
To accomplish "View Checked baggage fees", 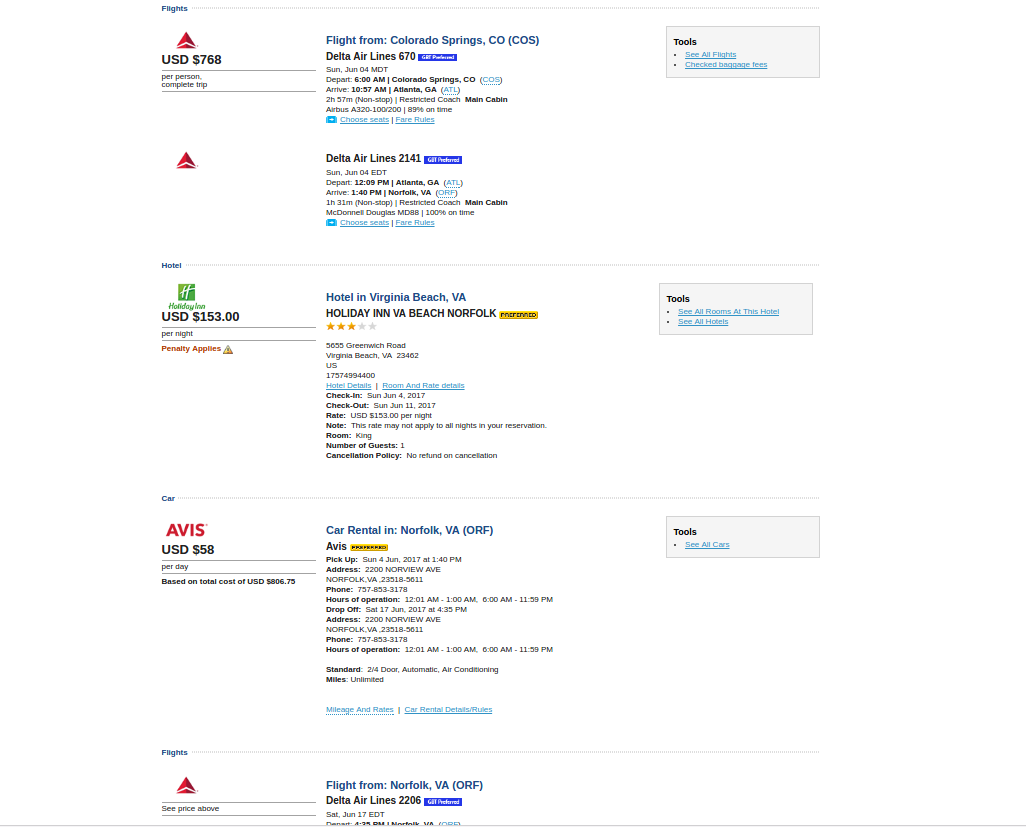I will click(726, 65).
